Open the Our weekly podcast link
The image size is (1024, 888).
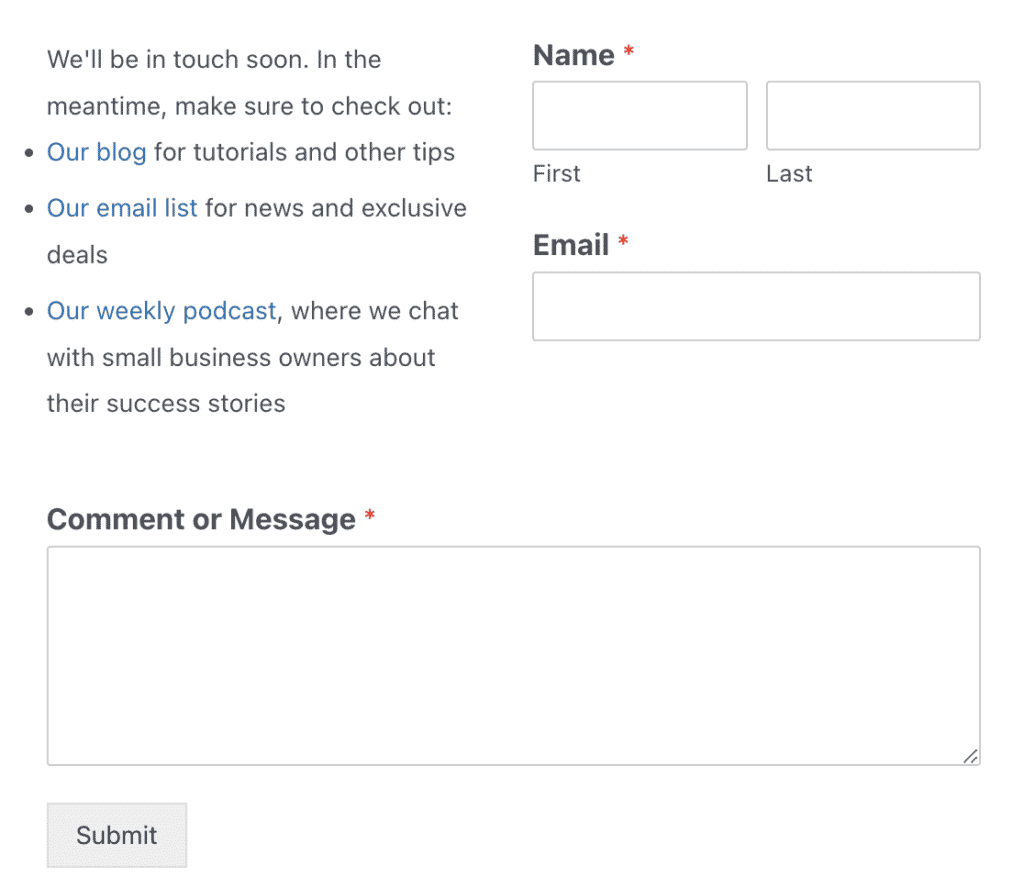coord(160,311)
